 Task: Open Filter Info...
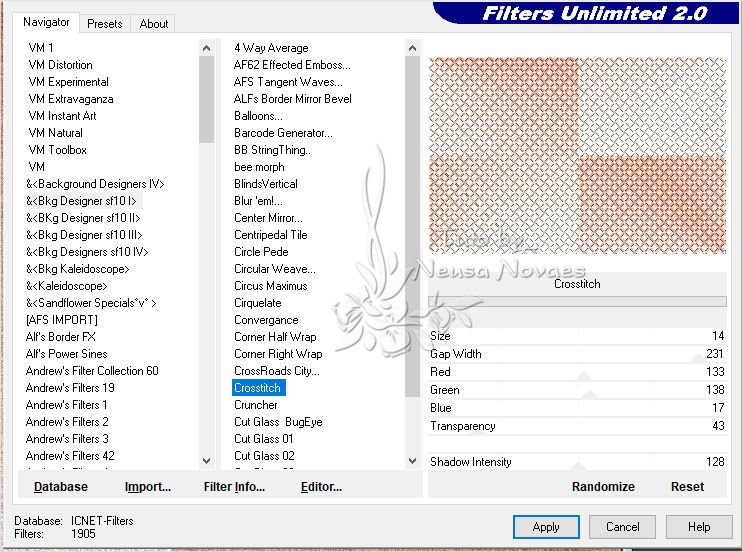point(234,487)
